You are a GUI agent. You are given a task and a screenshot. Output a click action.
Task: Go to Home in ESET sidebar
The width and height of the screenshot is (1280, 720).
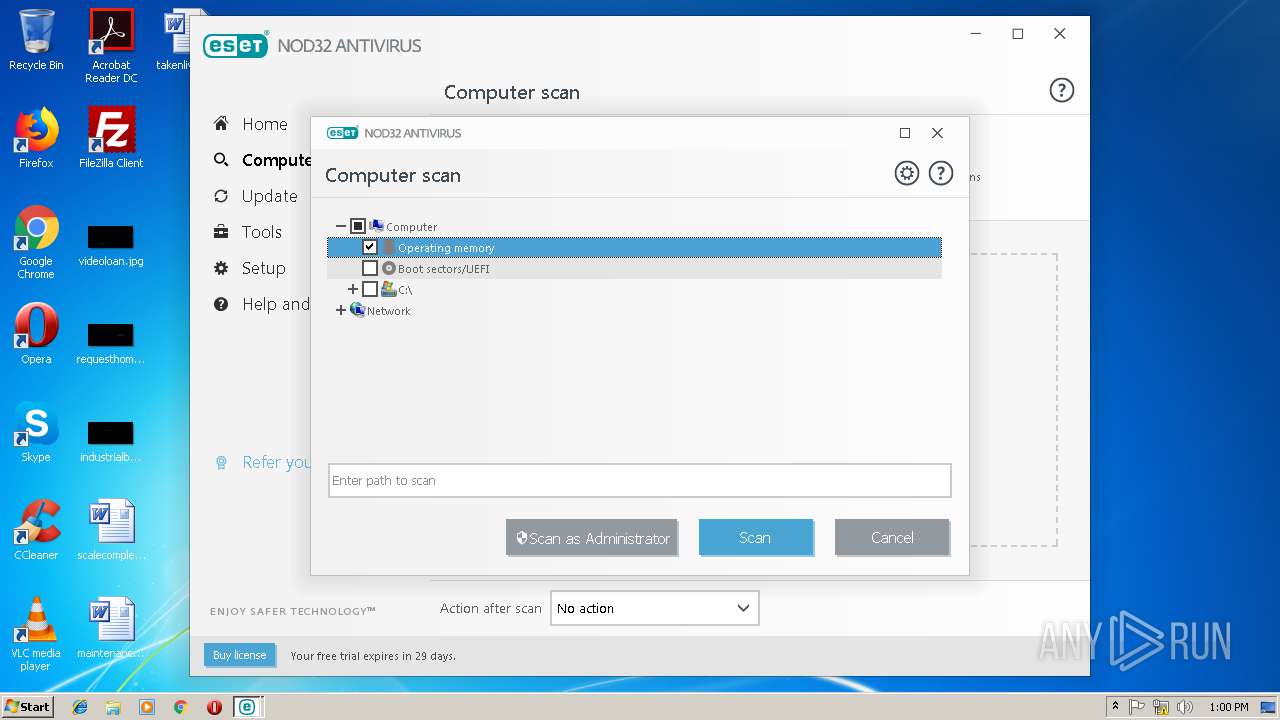point(264,124)
